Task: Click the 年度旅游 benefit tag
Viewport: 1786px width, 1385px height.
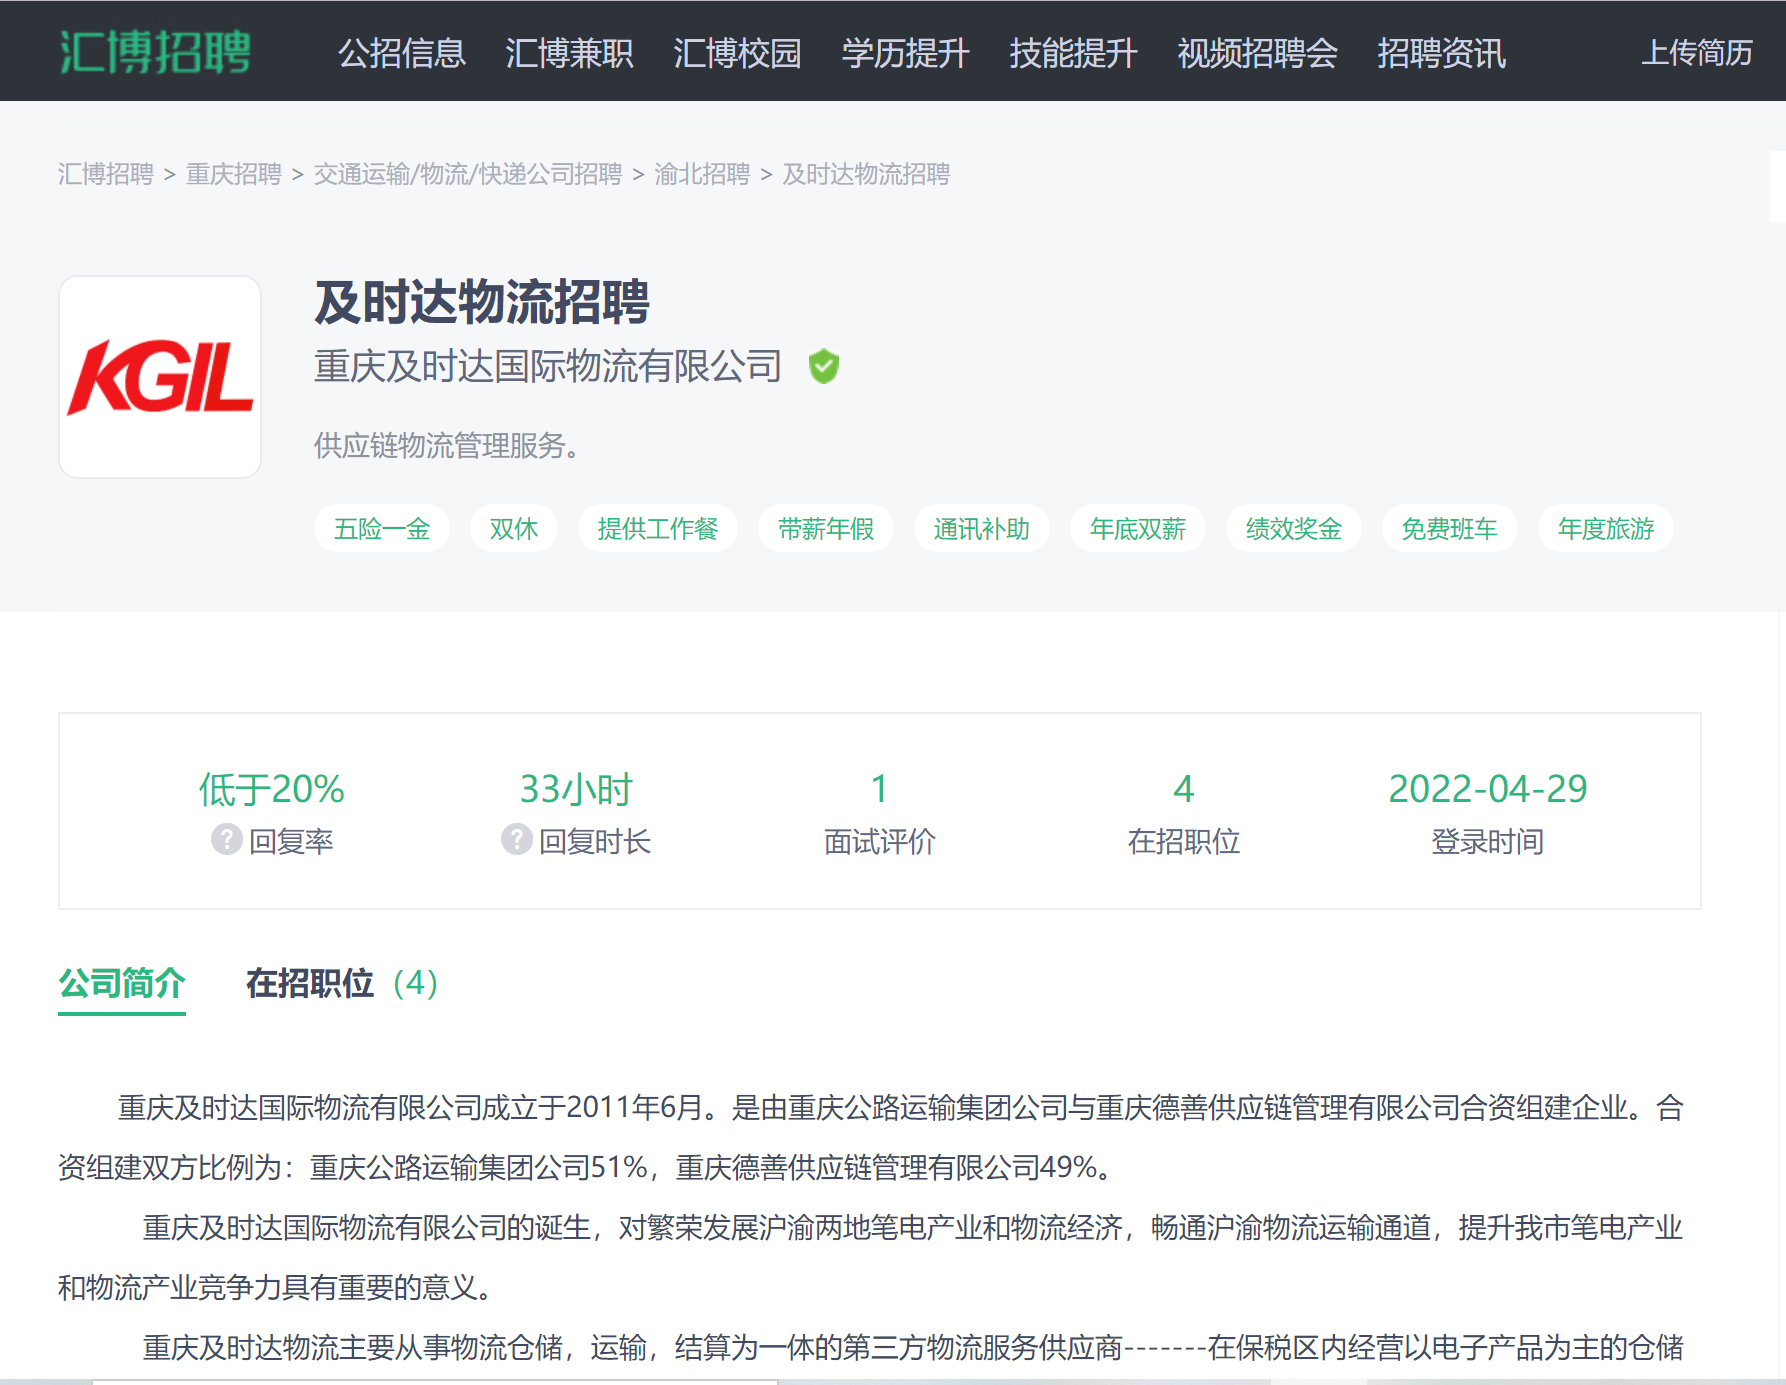Action: point(1606,528)
